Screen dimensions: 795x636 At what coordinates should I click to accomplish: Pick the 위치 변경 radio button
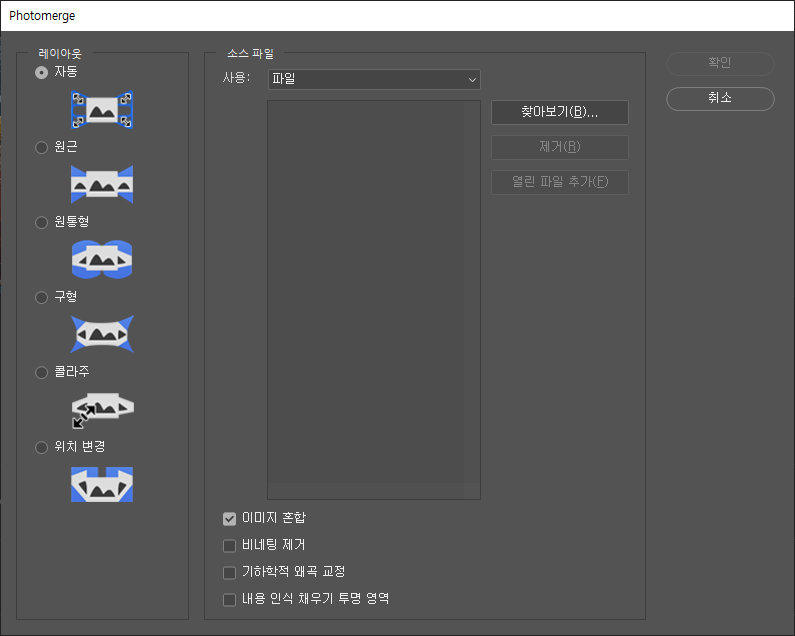pos(42,447)
